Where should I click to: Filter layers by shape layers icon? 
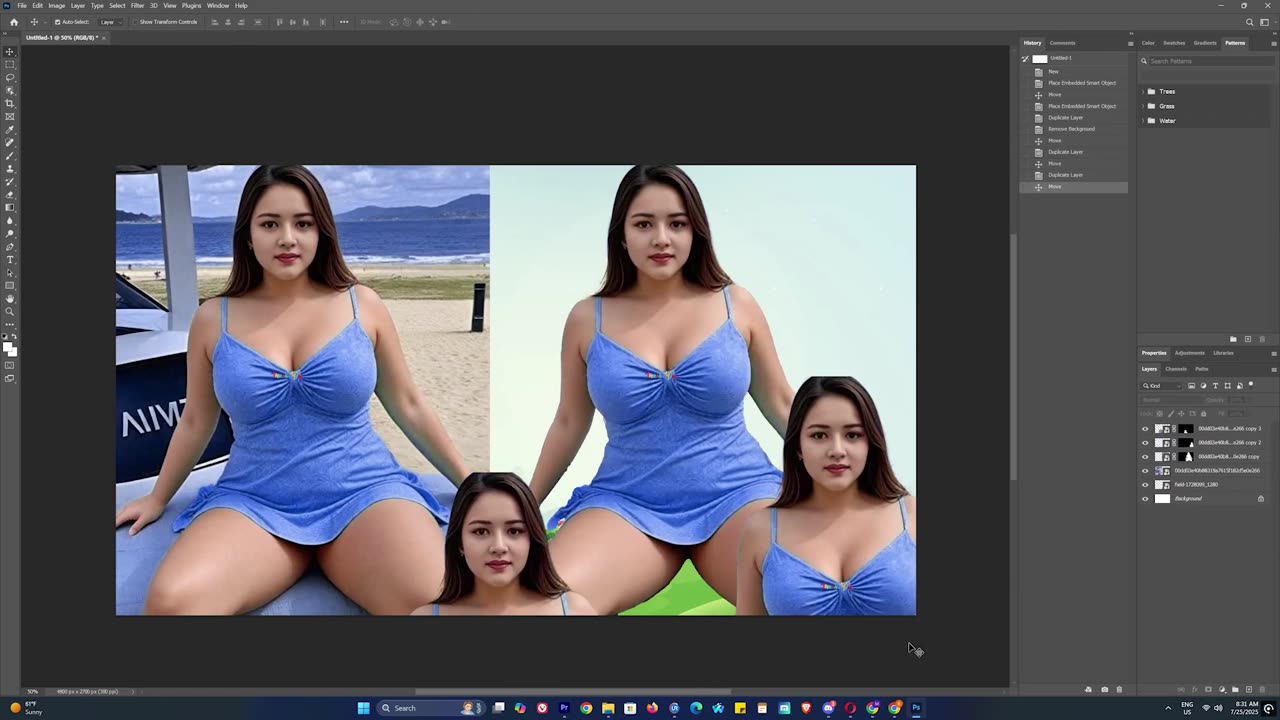[1227, 386]
